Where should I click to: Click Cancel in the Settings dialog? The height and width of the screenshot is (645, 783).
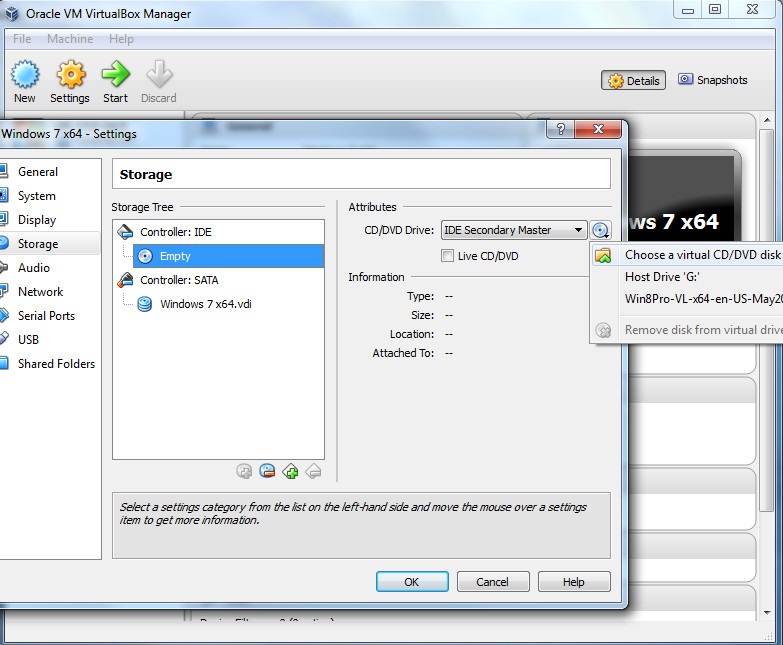click(493, 582)
